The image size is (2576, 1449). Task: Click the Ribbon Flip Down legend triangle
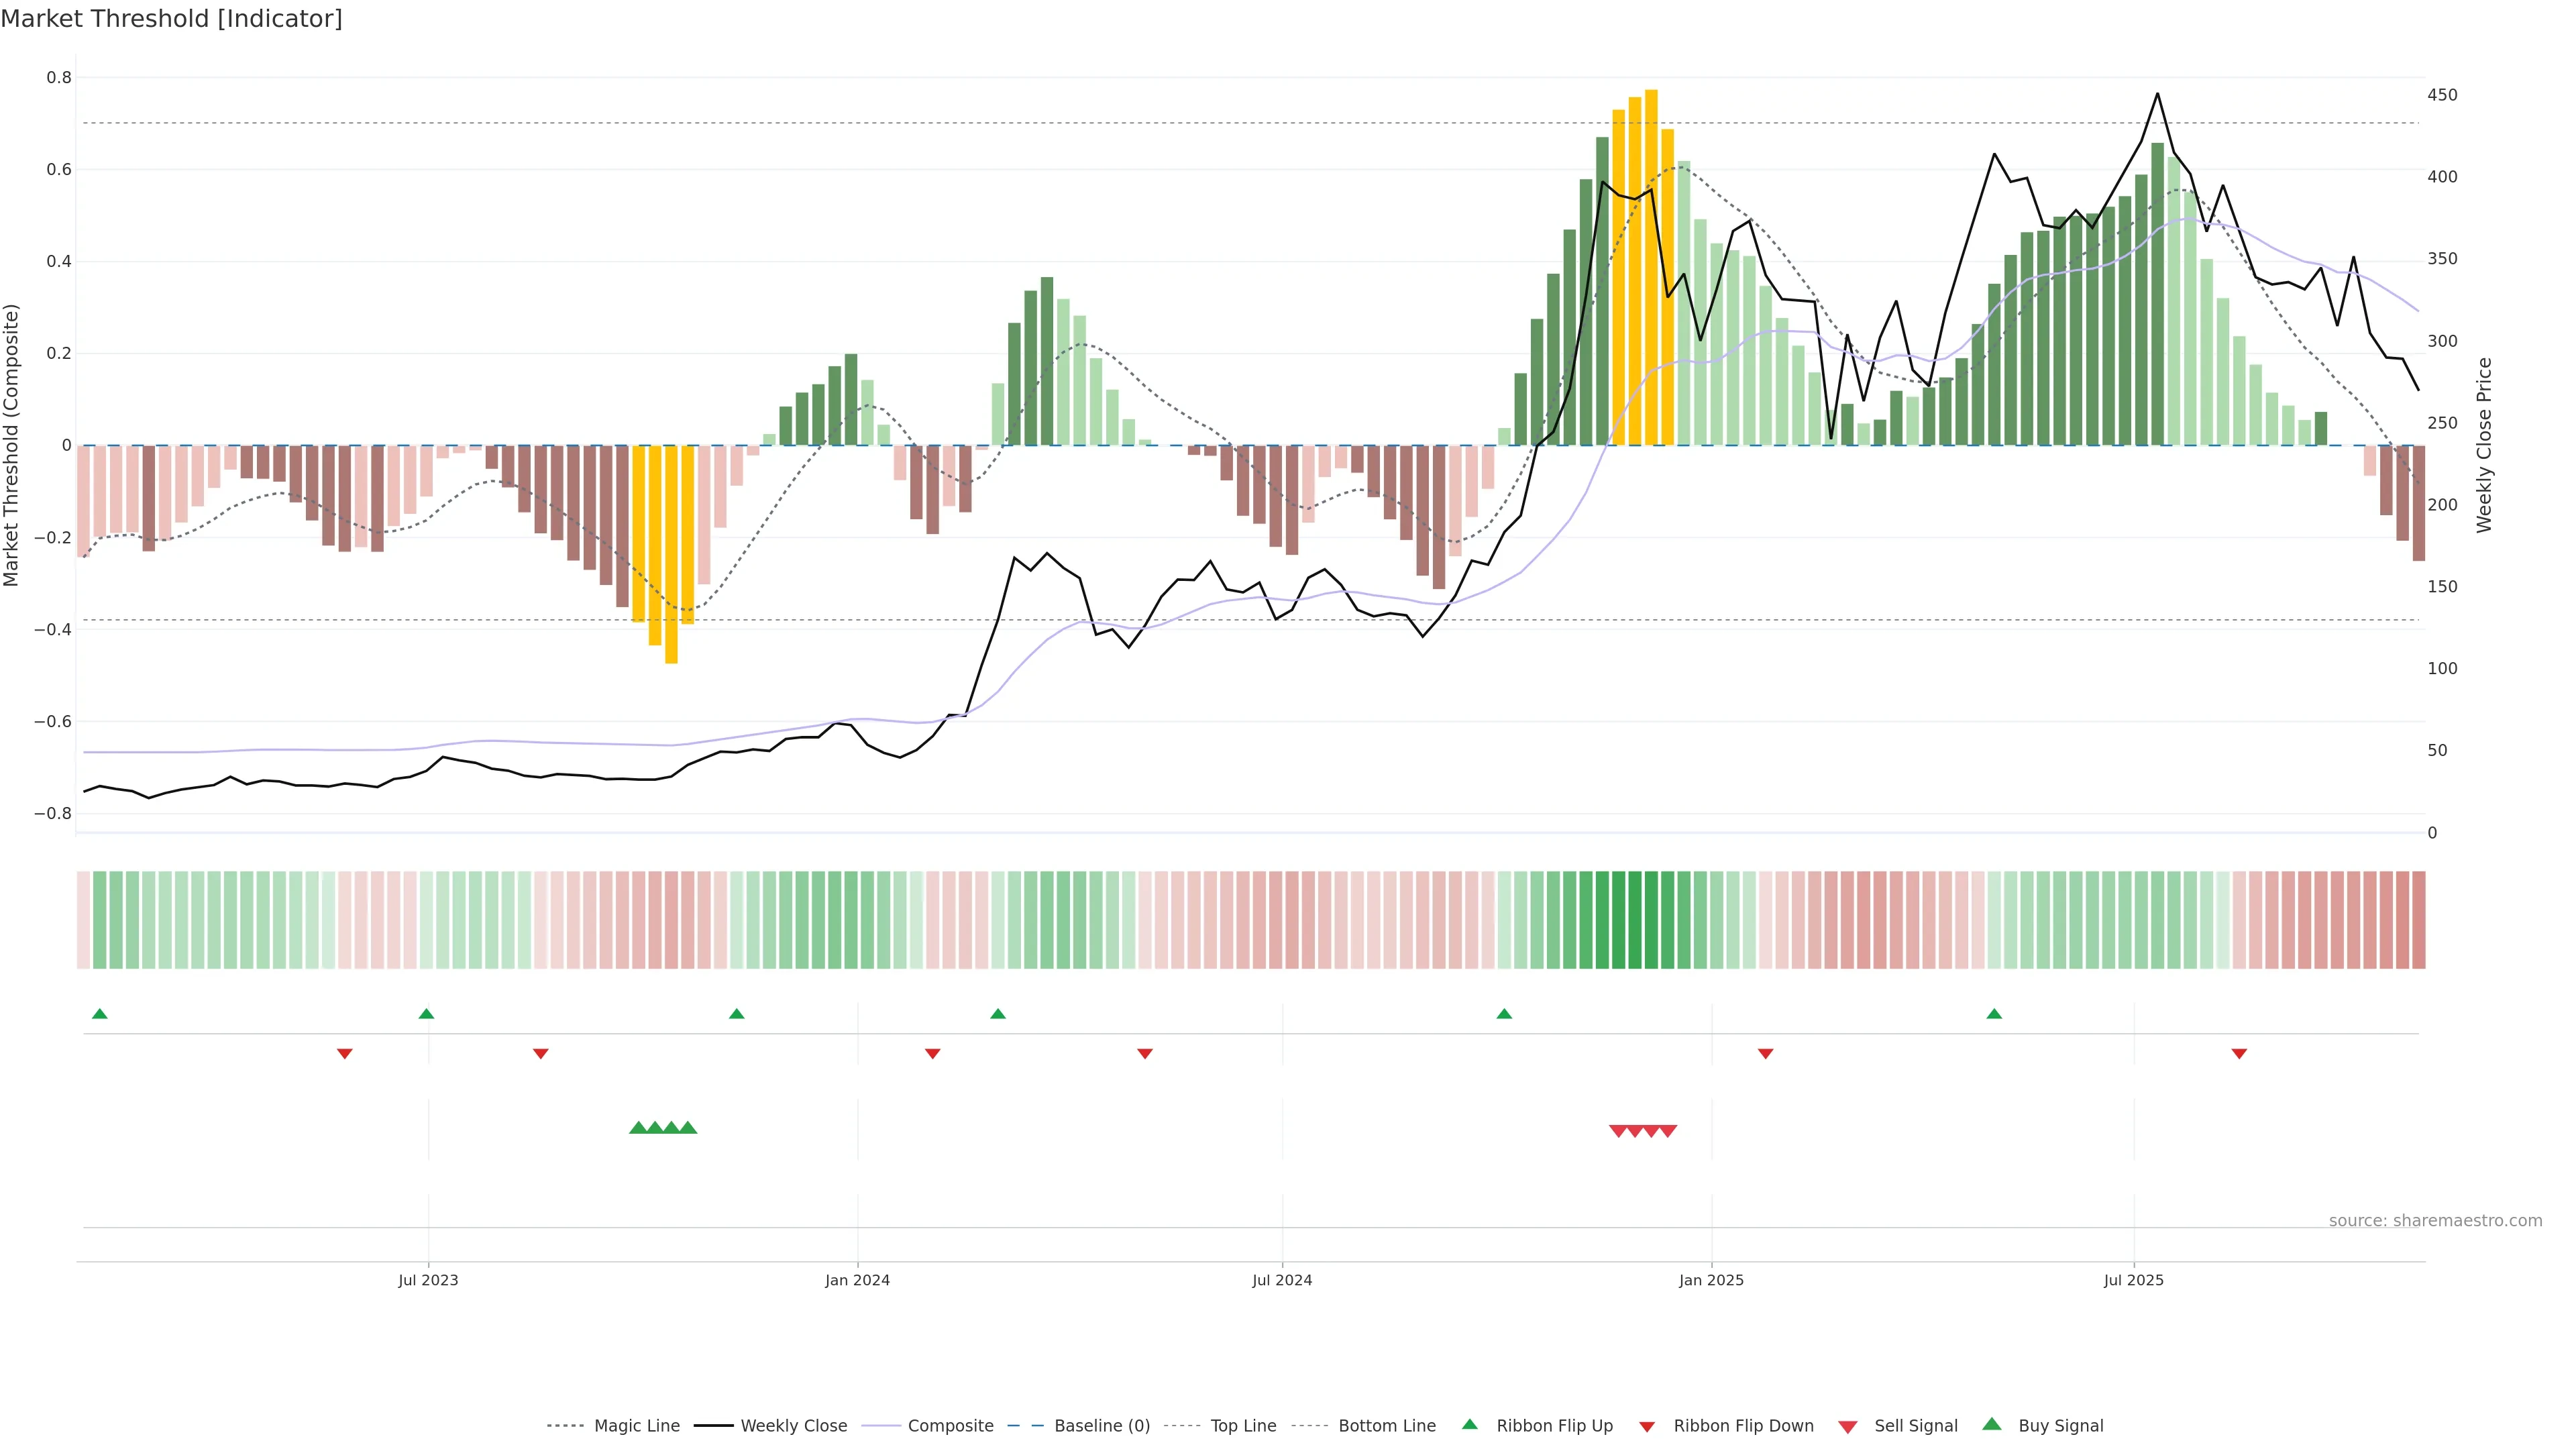pos(1647,1426)
